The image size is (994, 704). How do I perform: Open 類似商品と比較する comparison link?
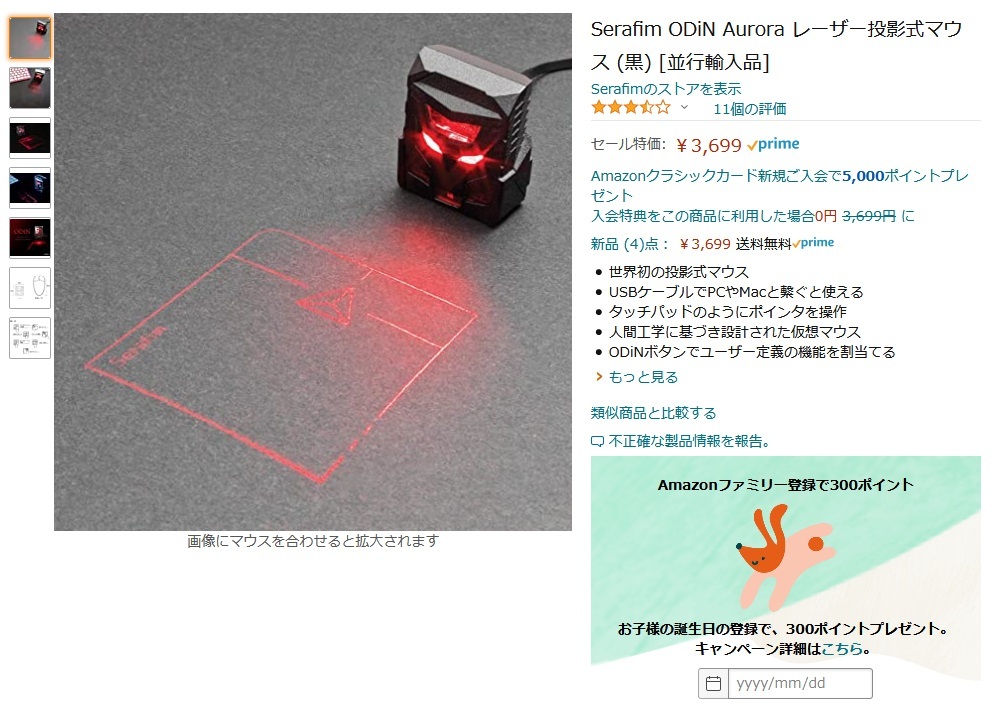point(654,413)
